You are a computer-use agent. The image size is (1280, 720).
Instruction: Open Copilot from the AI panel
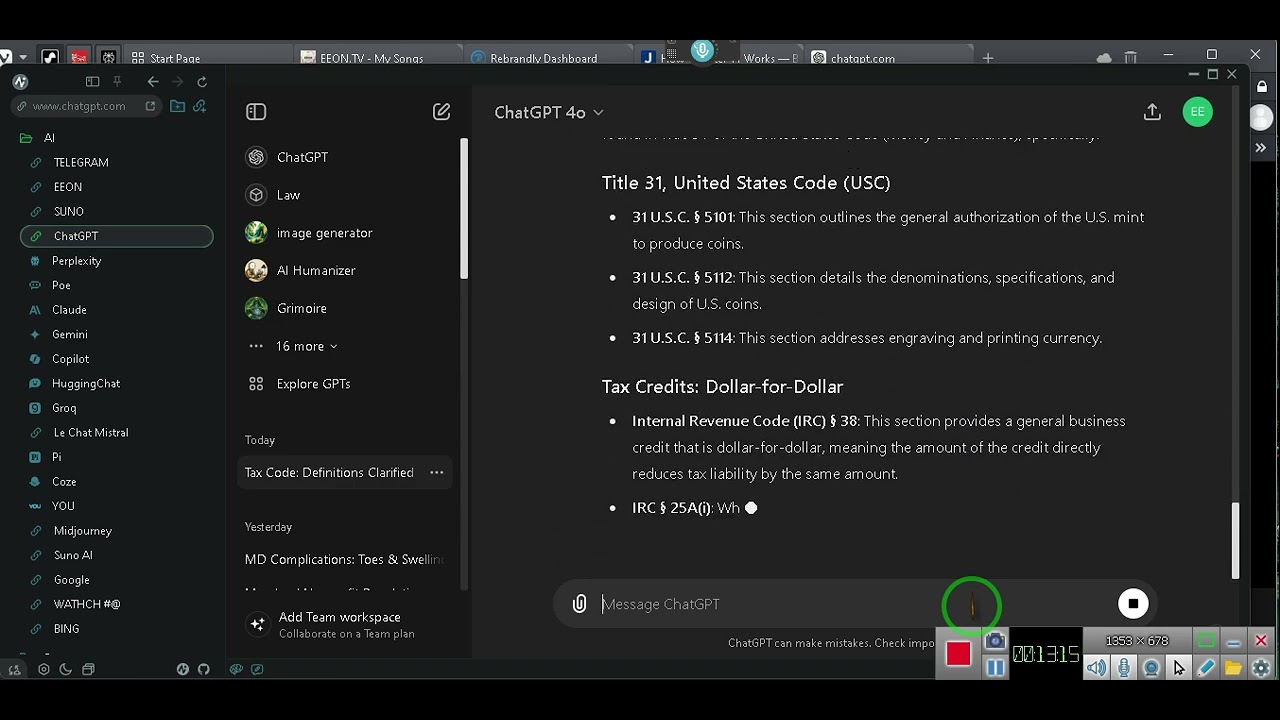click(x=71, y=359)
